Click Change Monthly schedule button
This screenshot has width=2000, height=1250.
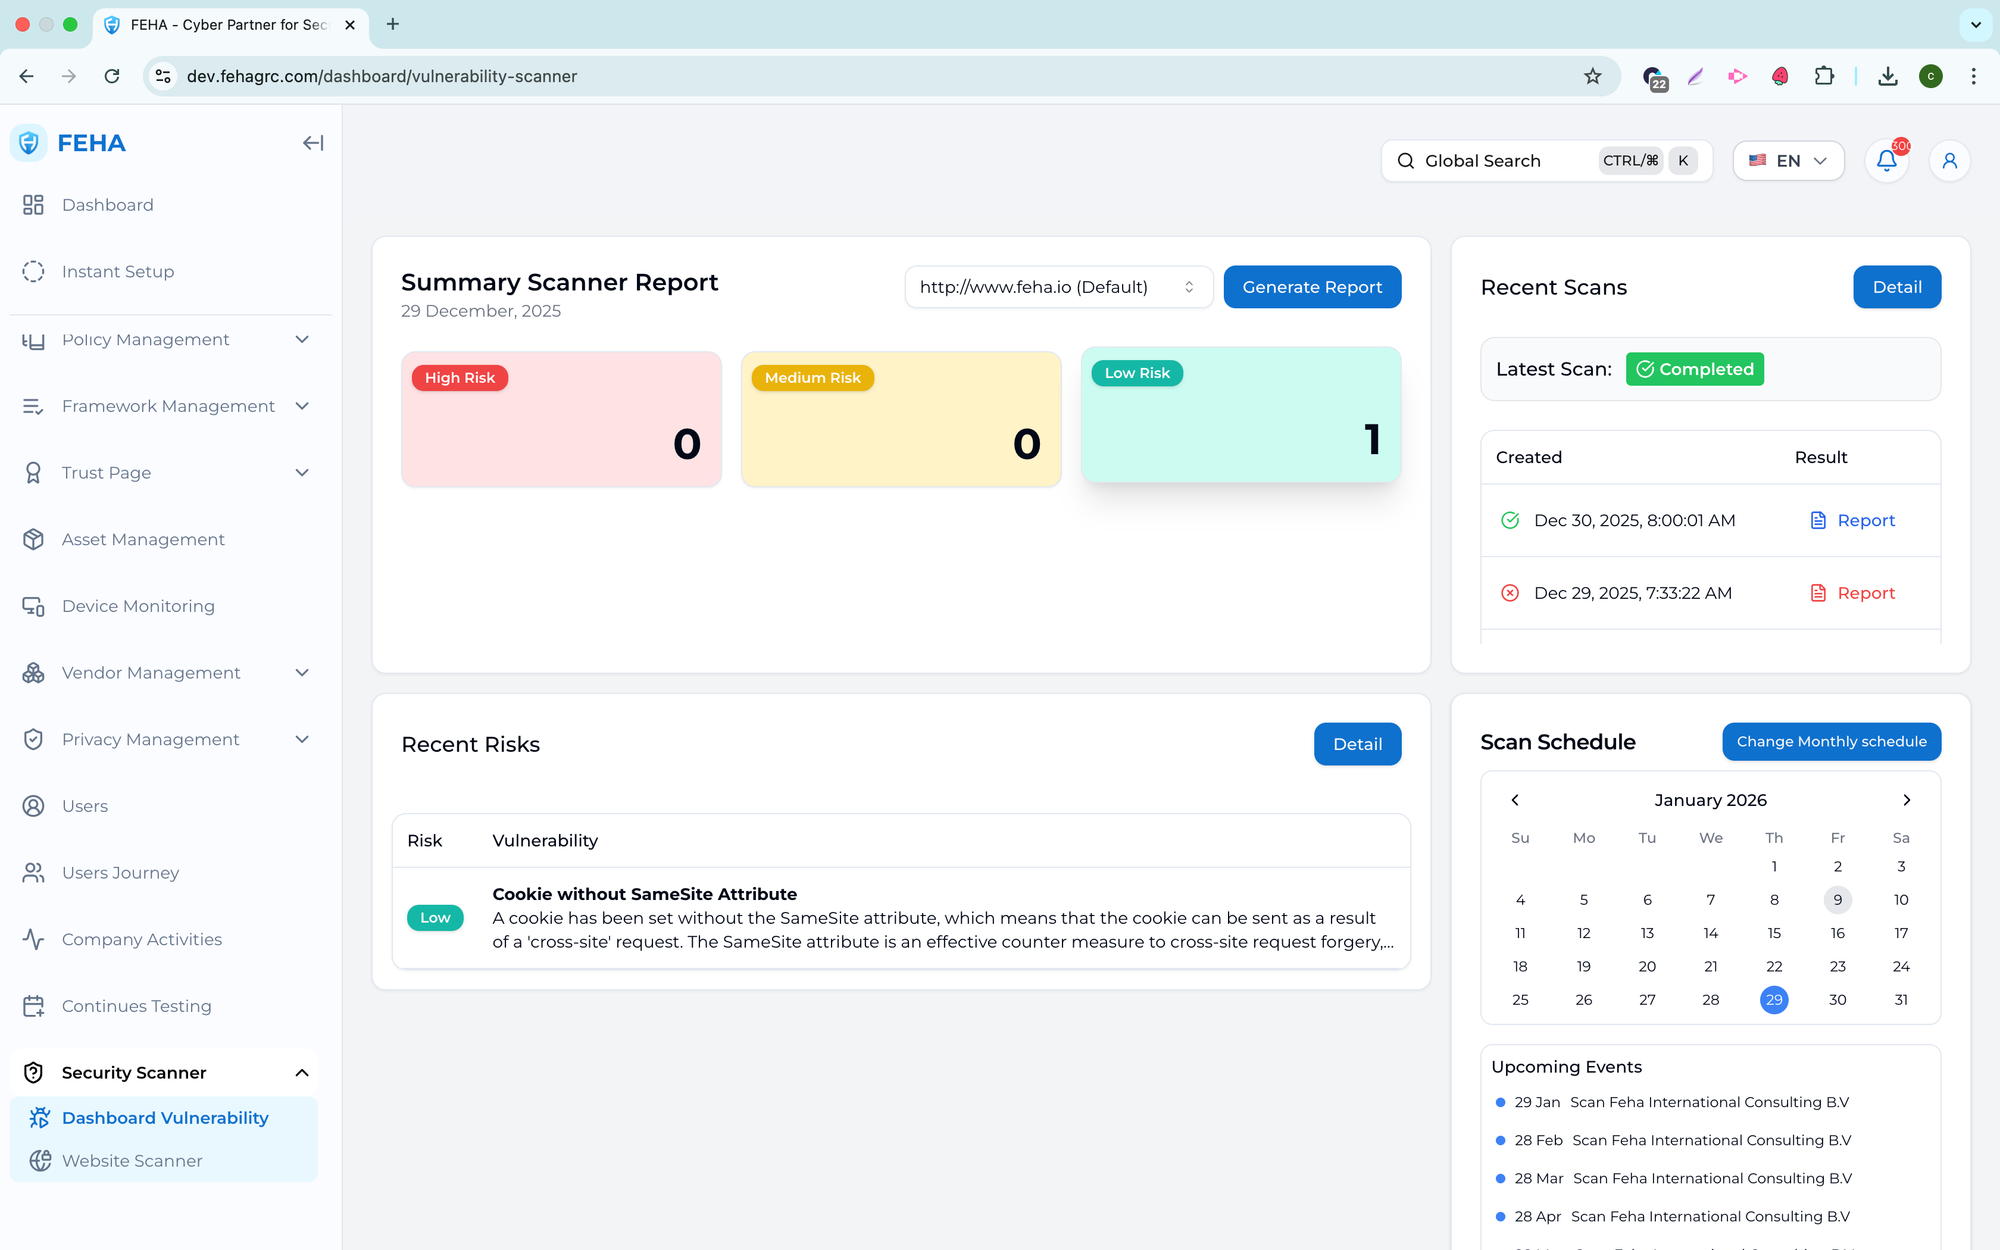pyautogui.click(x=1831, y=741)
